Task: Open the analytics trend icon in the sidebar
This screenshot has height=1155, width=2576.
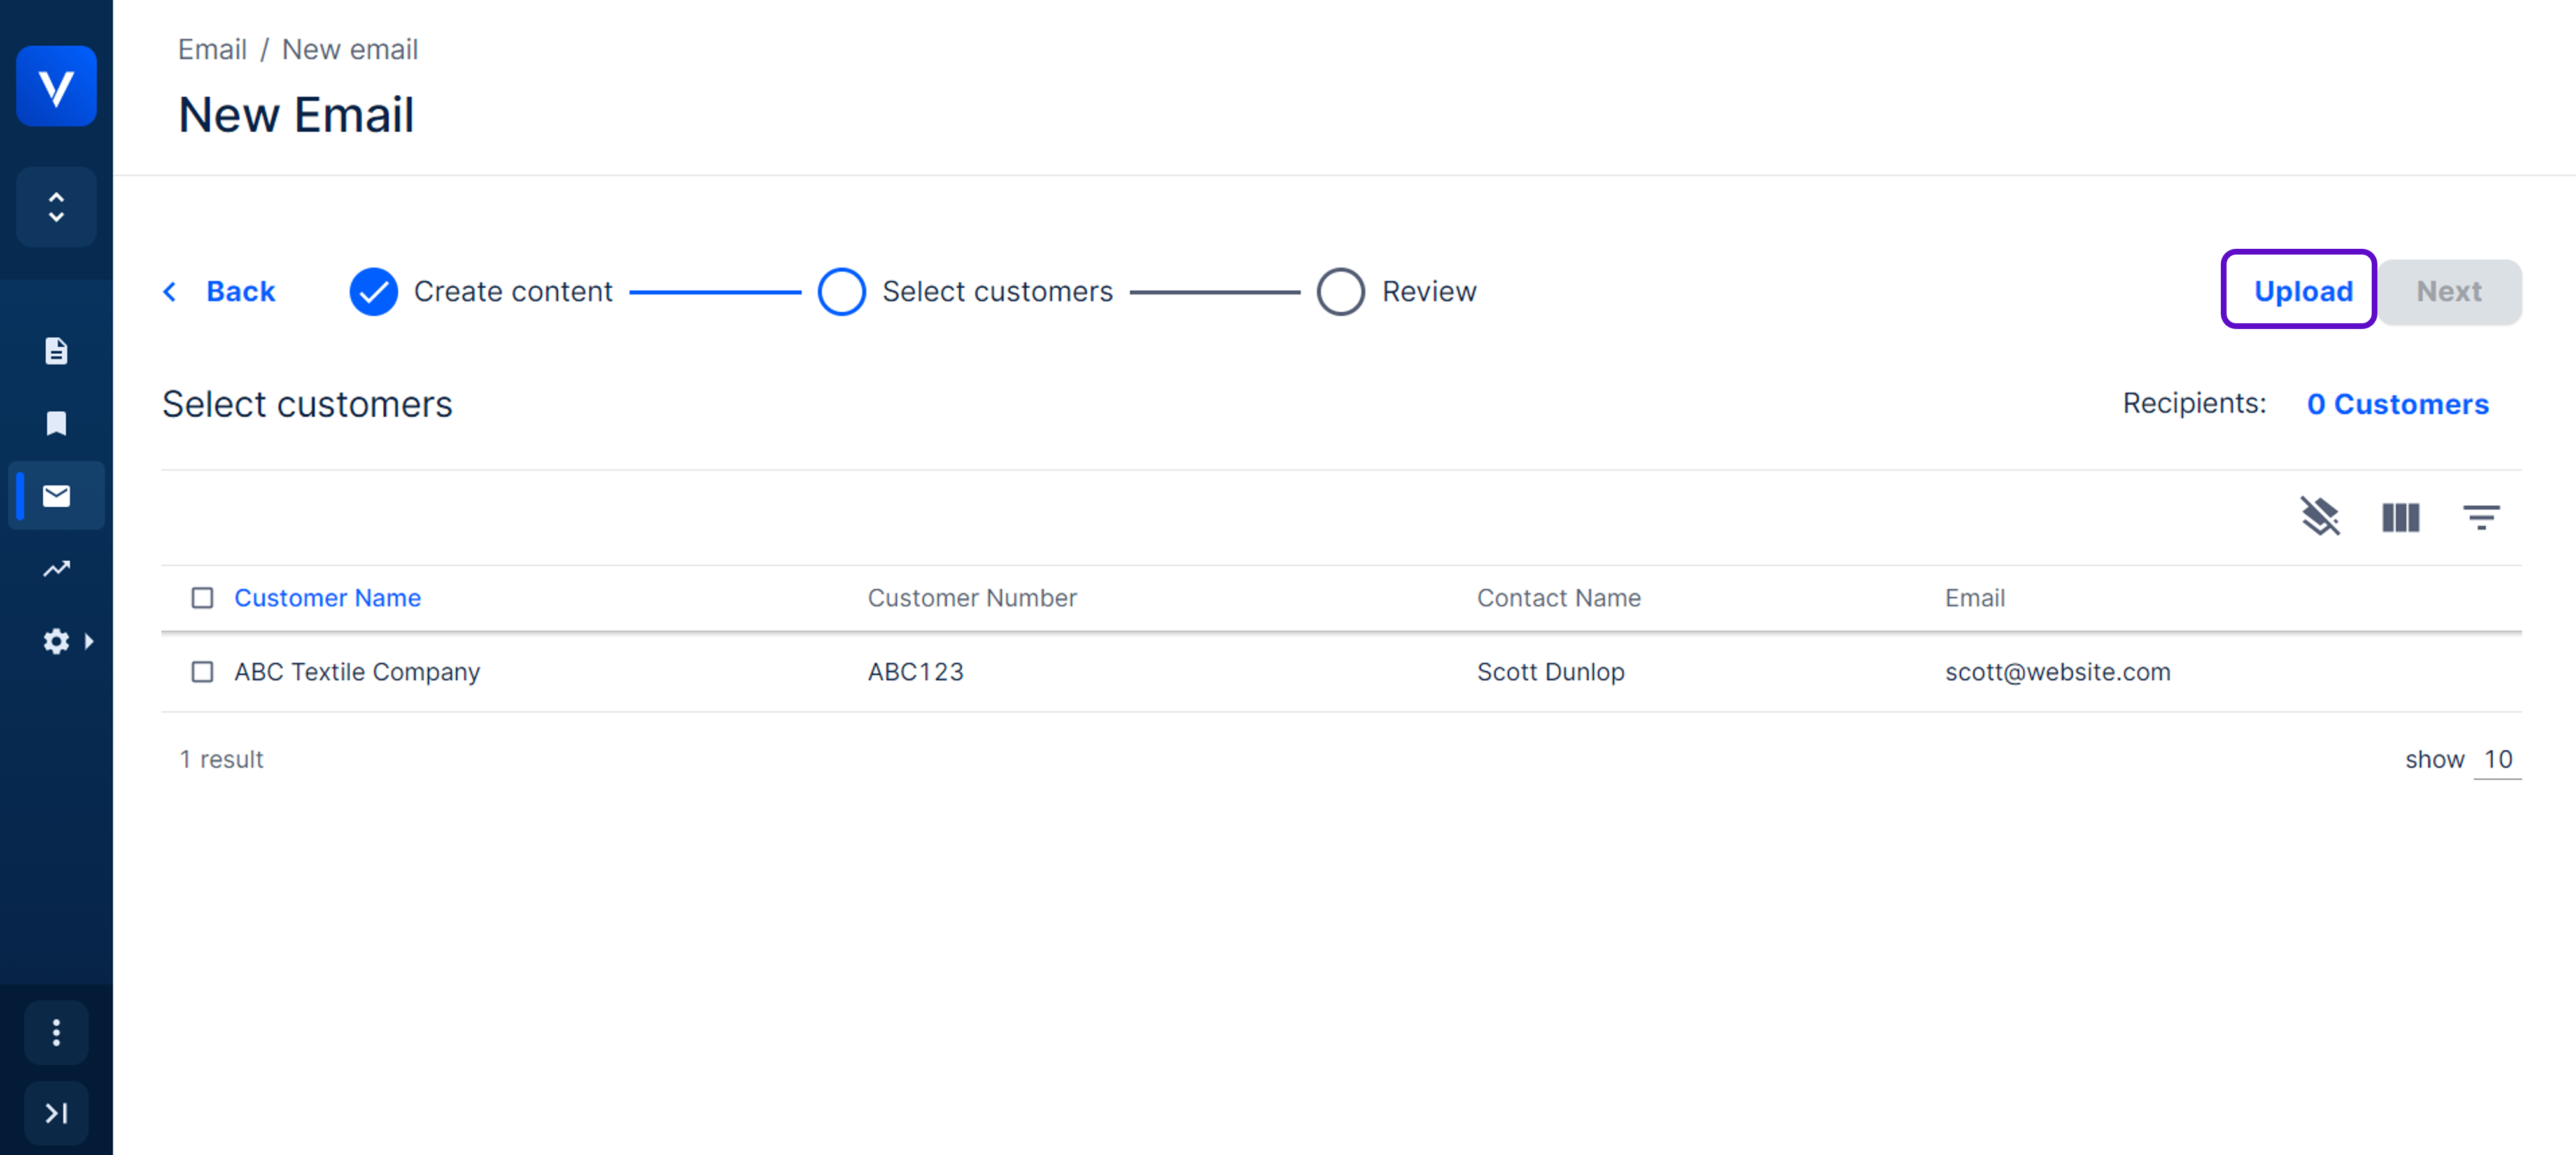Action: tap(56, 568)
